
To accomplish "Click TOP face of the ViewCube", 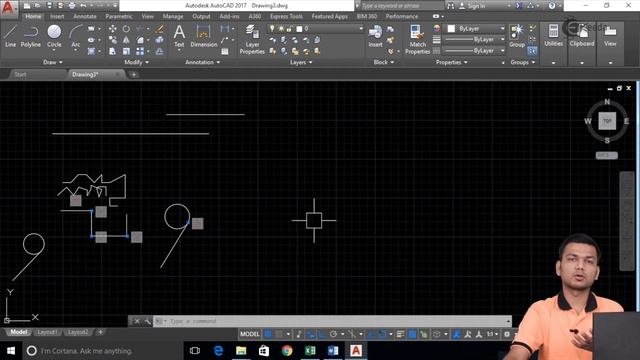I will click(x=607, y=121).
